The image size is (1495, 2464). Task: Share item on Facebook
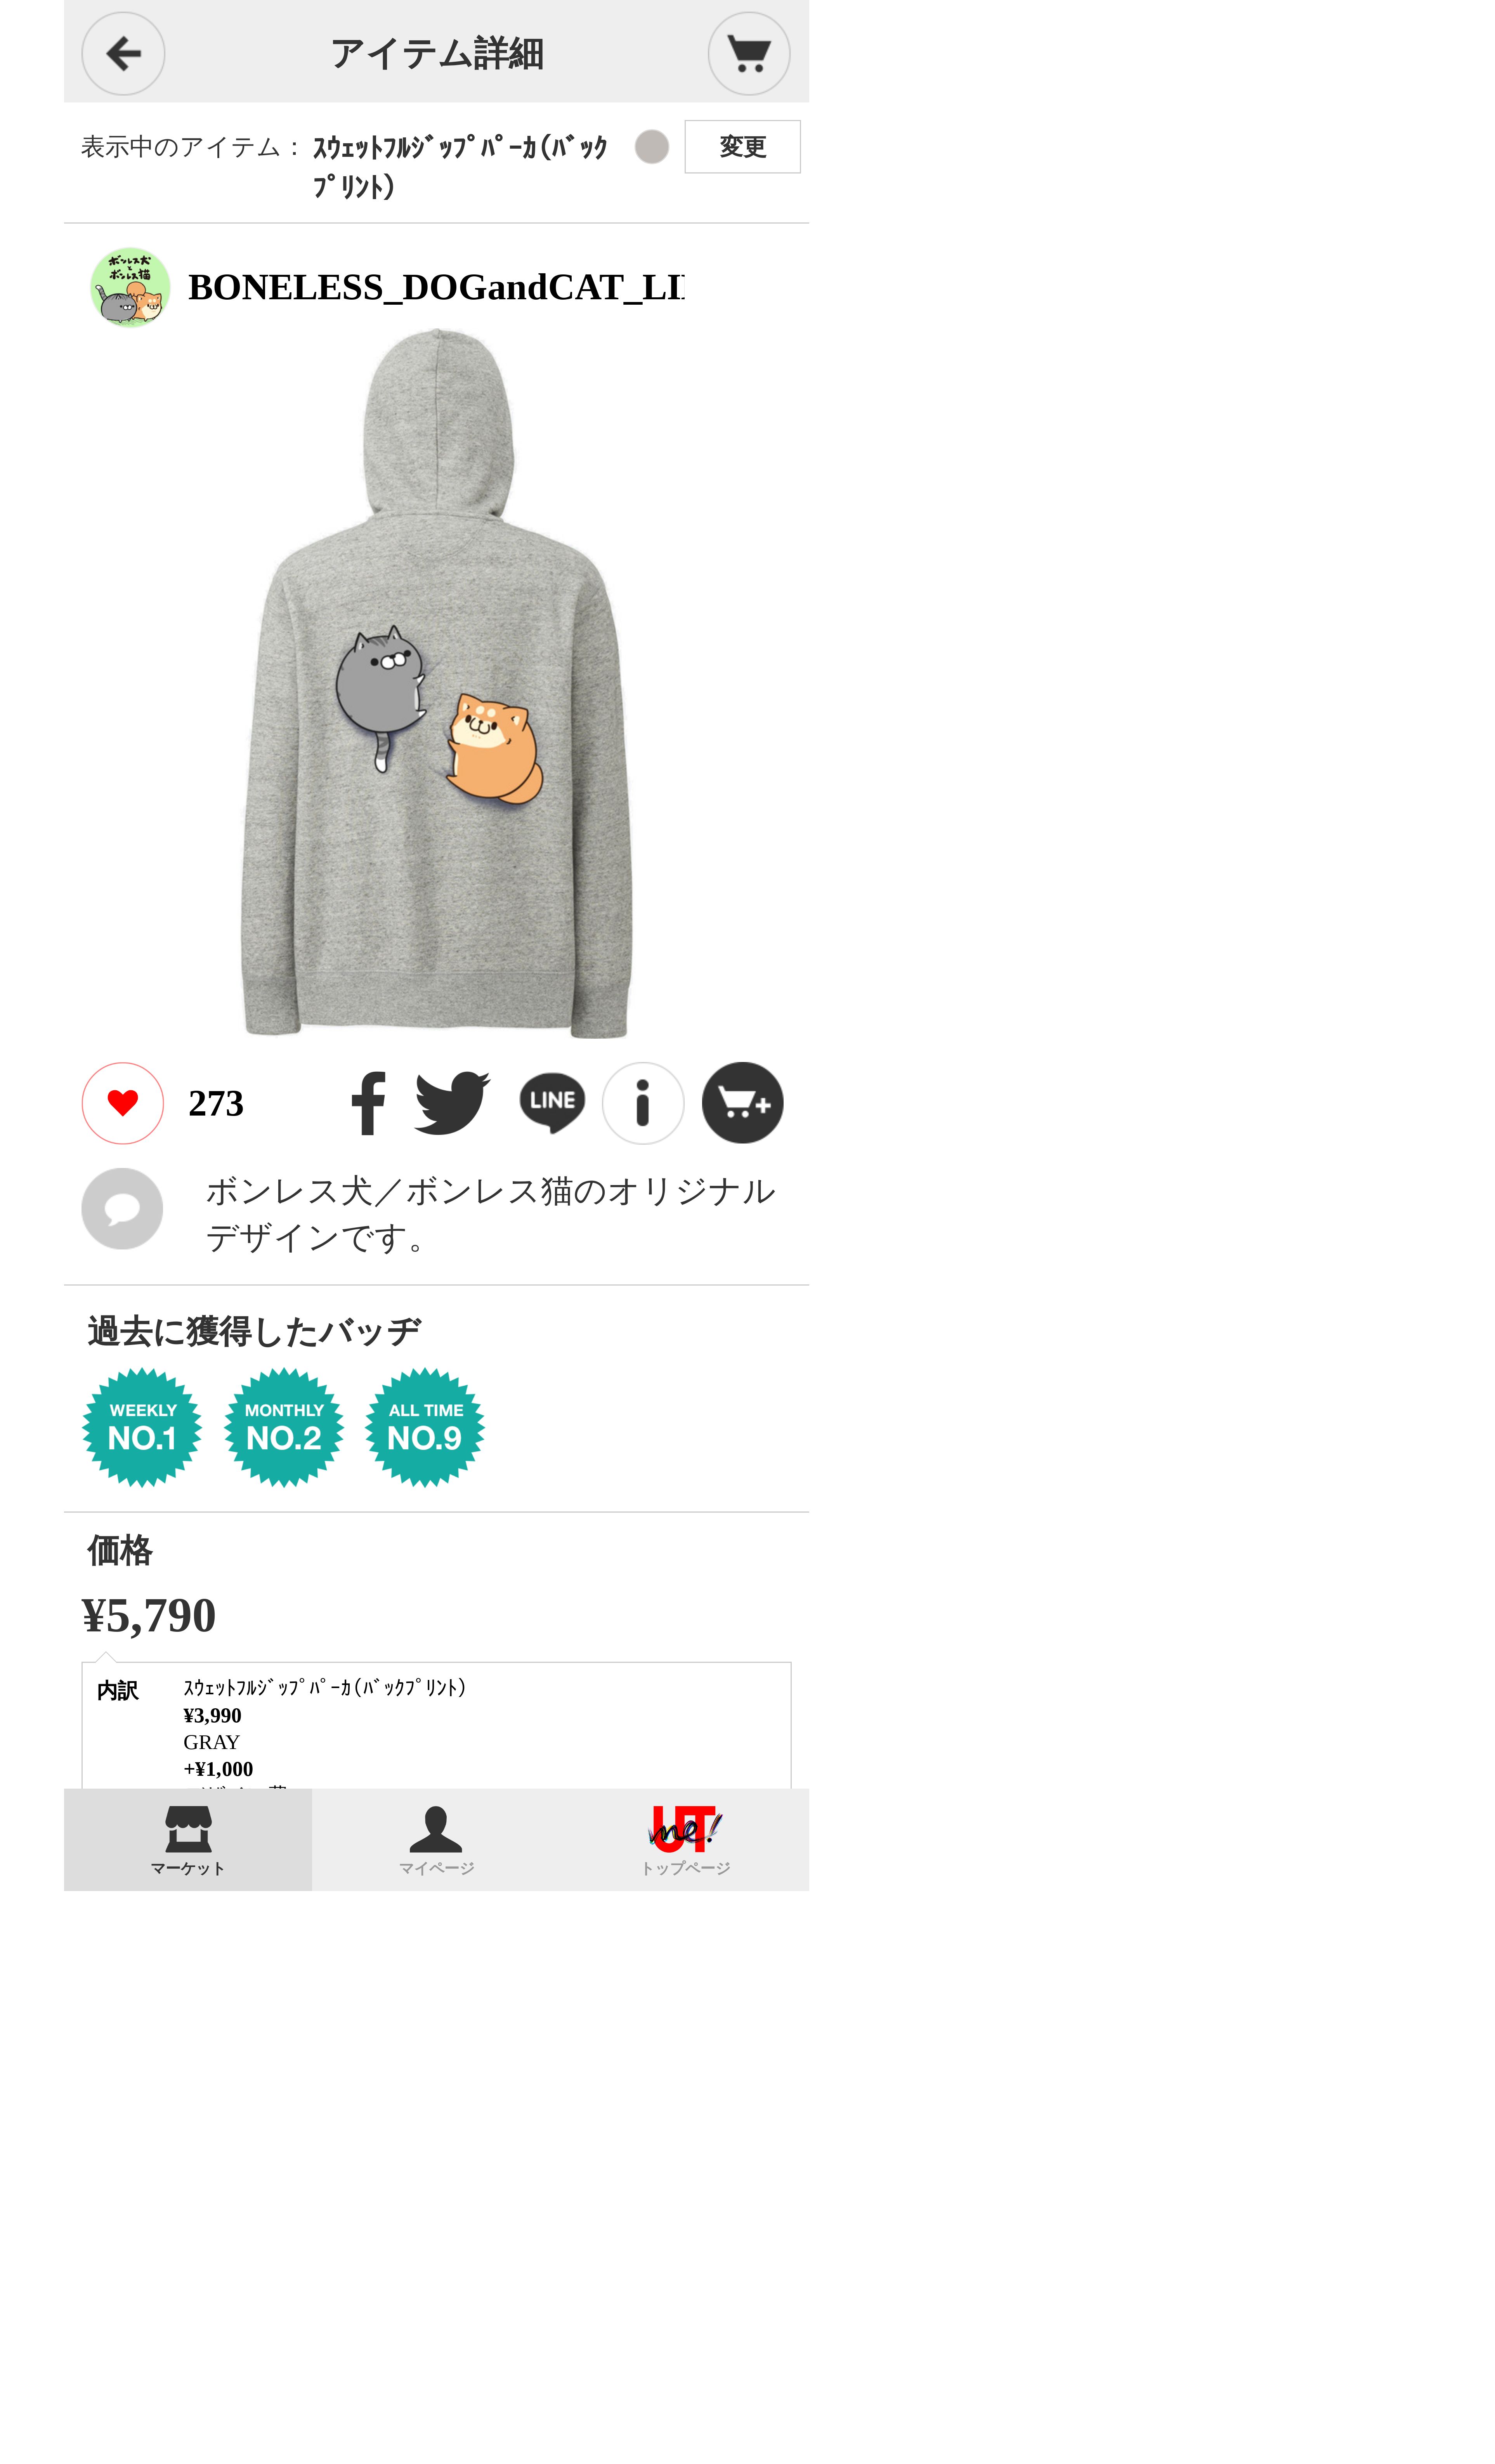(x=368, y=1103)
